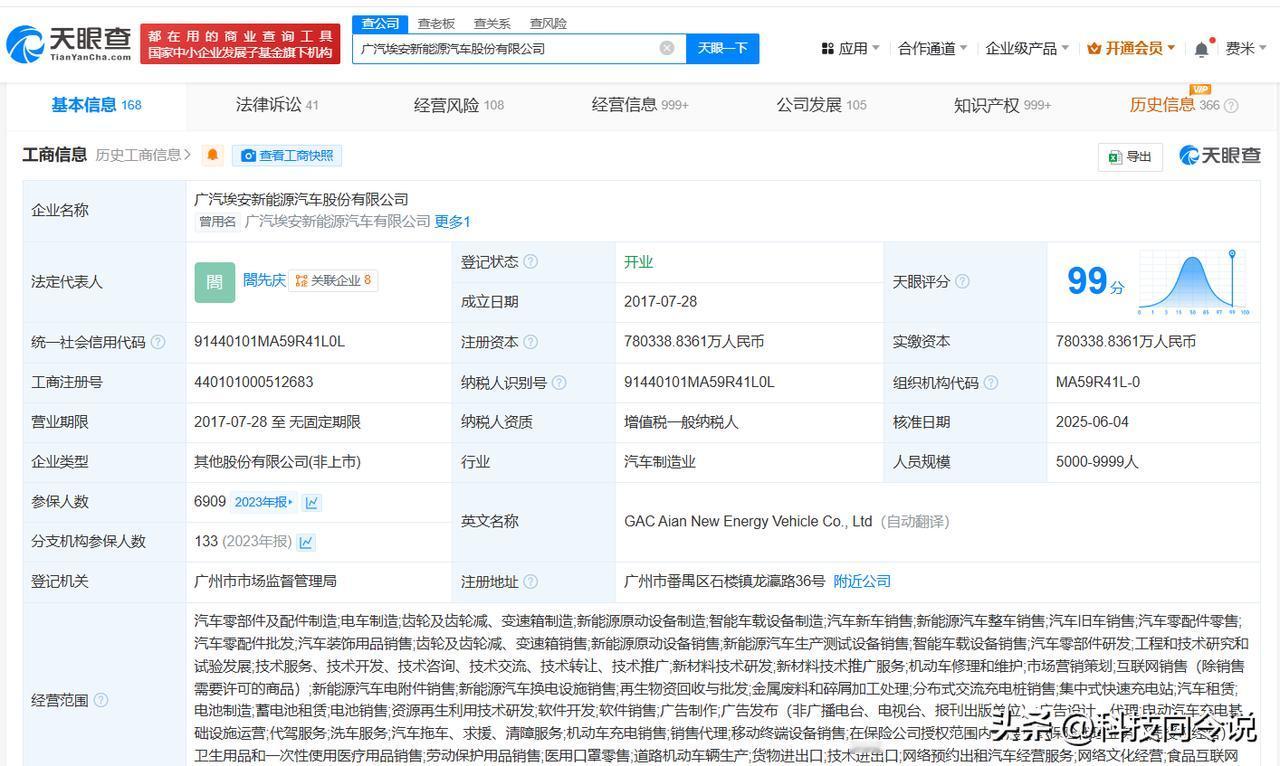Click the help icon next to 登记状态
Viewport: 1280px width, 766px height.
pyautogui.click(x=530, y=262)
